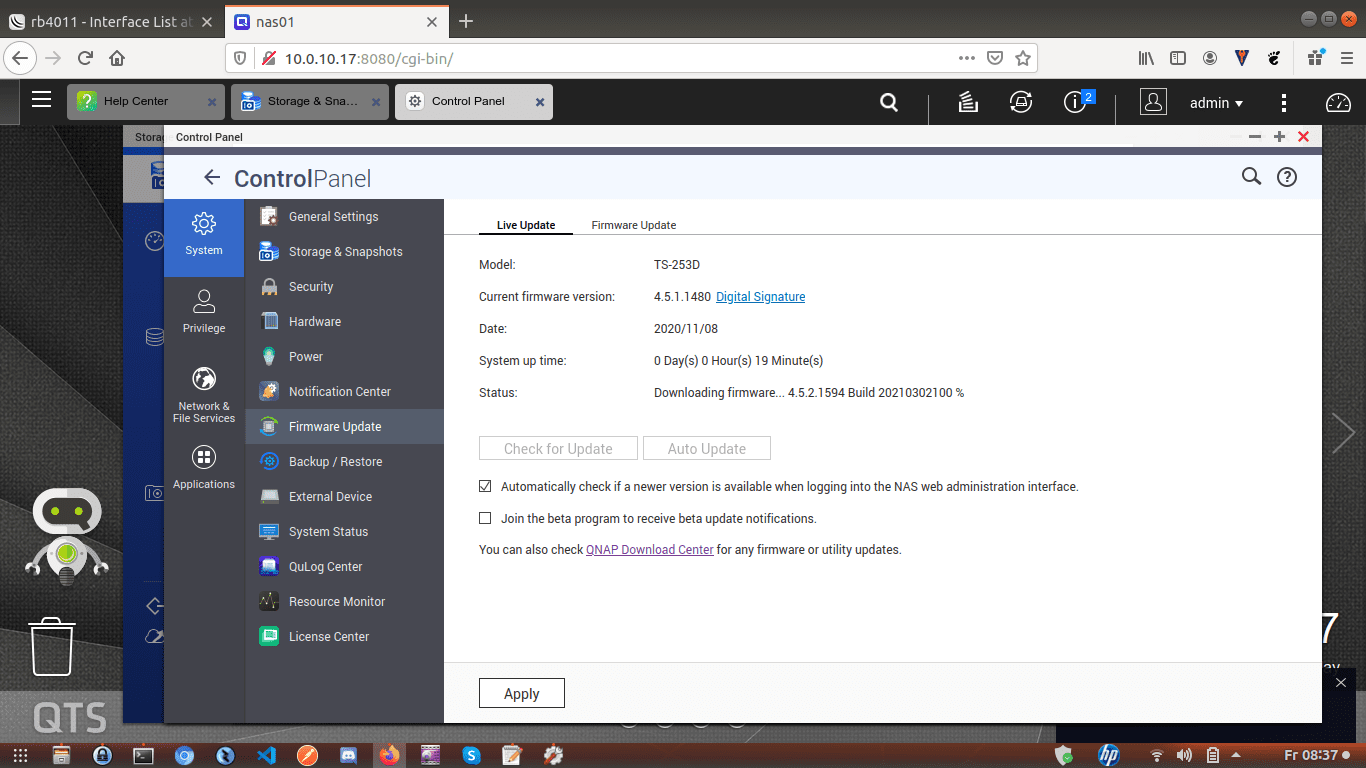Image resolution: width=1366 pixels, height=768 pixels.
Task: Open a new Firefox tab
Action: click(465, 21)
